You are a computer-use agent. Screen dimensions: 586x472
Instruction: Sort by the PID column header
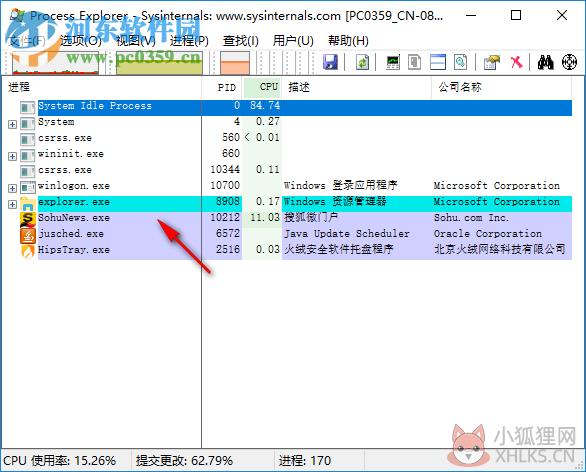click(223, 87)
